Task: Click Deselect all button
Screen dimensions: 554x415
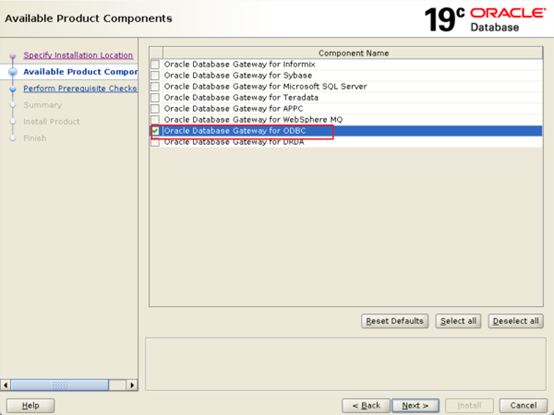Action: [515, 321]
